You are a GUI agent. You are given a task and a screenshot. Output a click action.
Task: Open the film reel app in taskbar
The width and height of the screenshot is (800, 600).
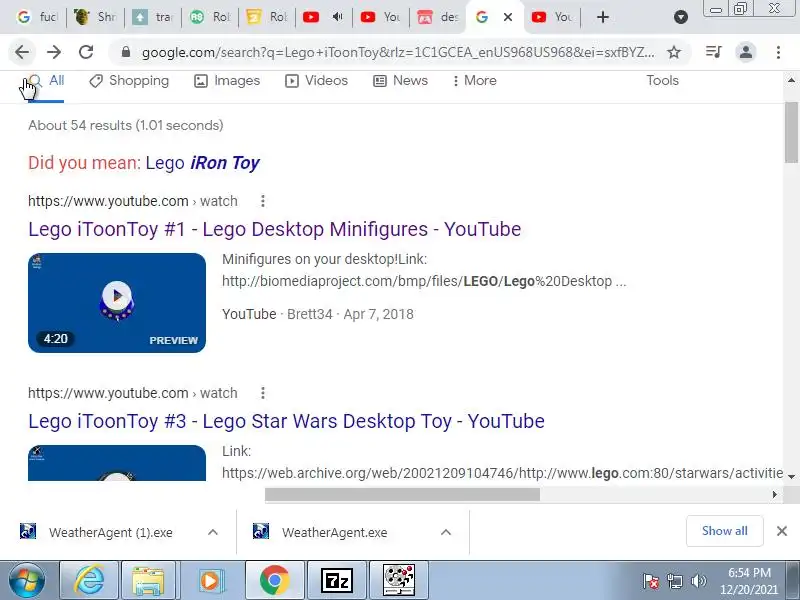pyautogui.click(x=399, y=580)
